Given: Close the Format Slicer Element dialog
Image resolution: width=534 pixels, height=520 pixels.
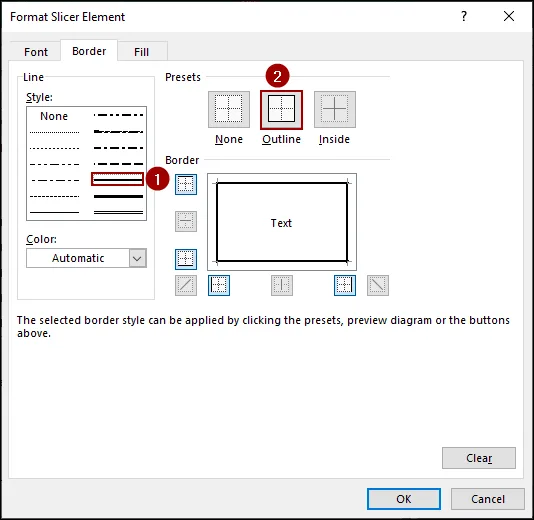Looking at the screenshot, I should (509, 16).
